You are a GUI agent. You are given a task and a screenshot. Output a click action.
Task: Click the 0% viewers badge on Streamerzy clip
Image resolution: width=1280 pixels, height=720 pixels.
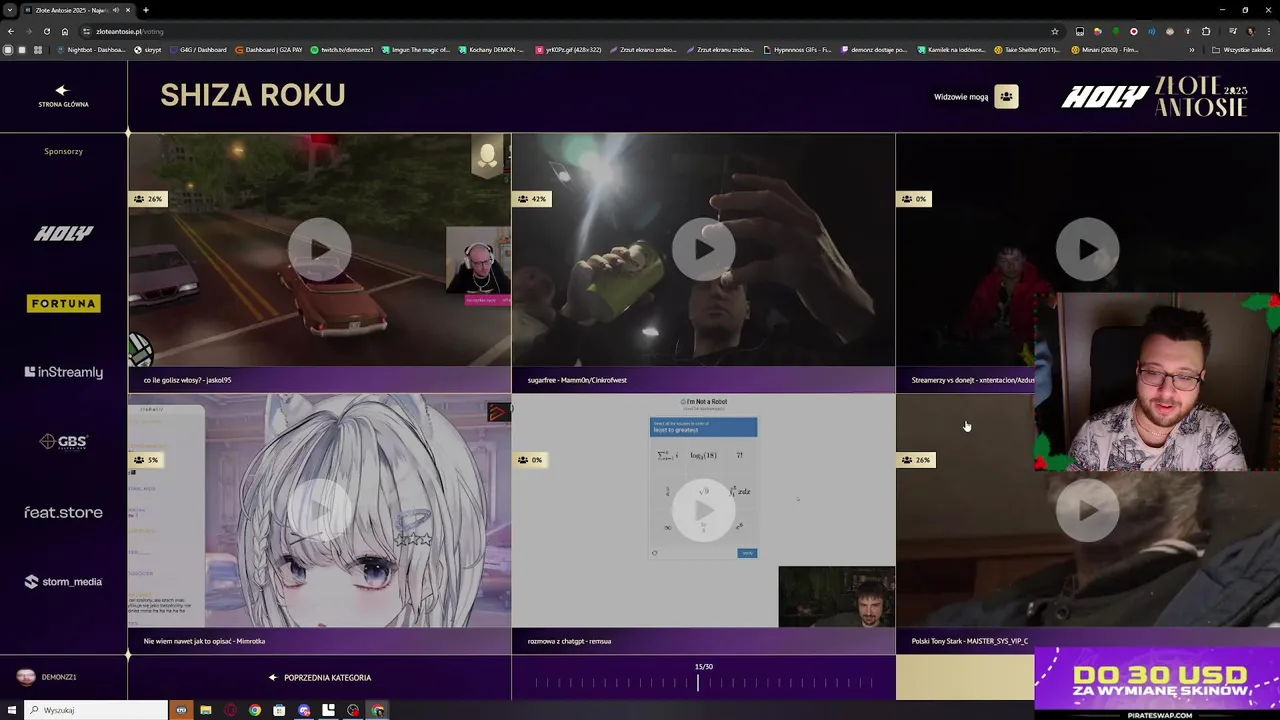914,199
